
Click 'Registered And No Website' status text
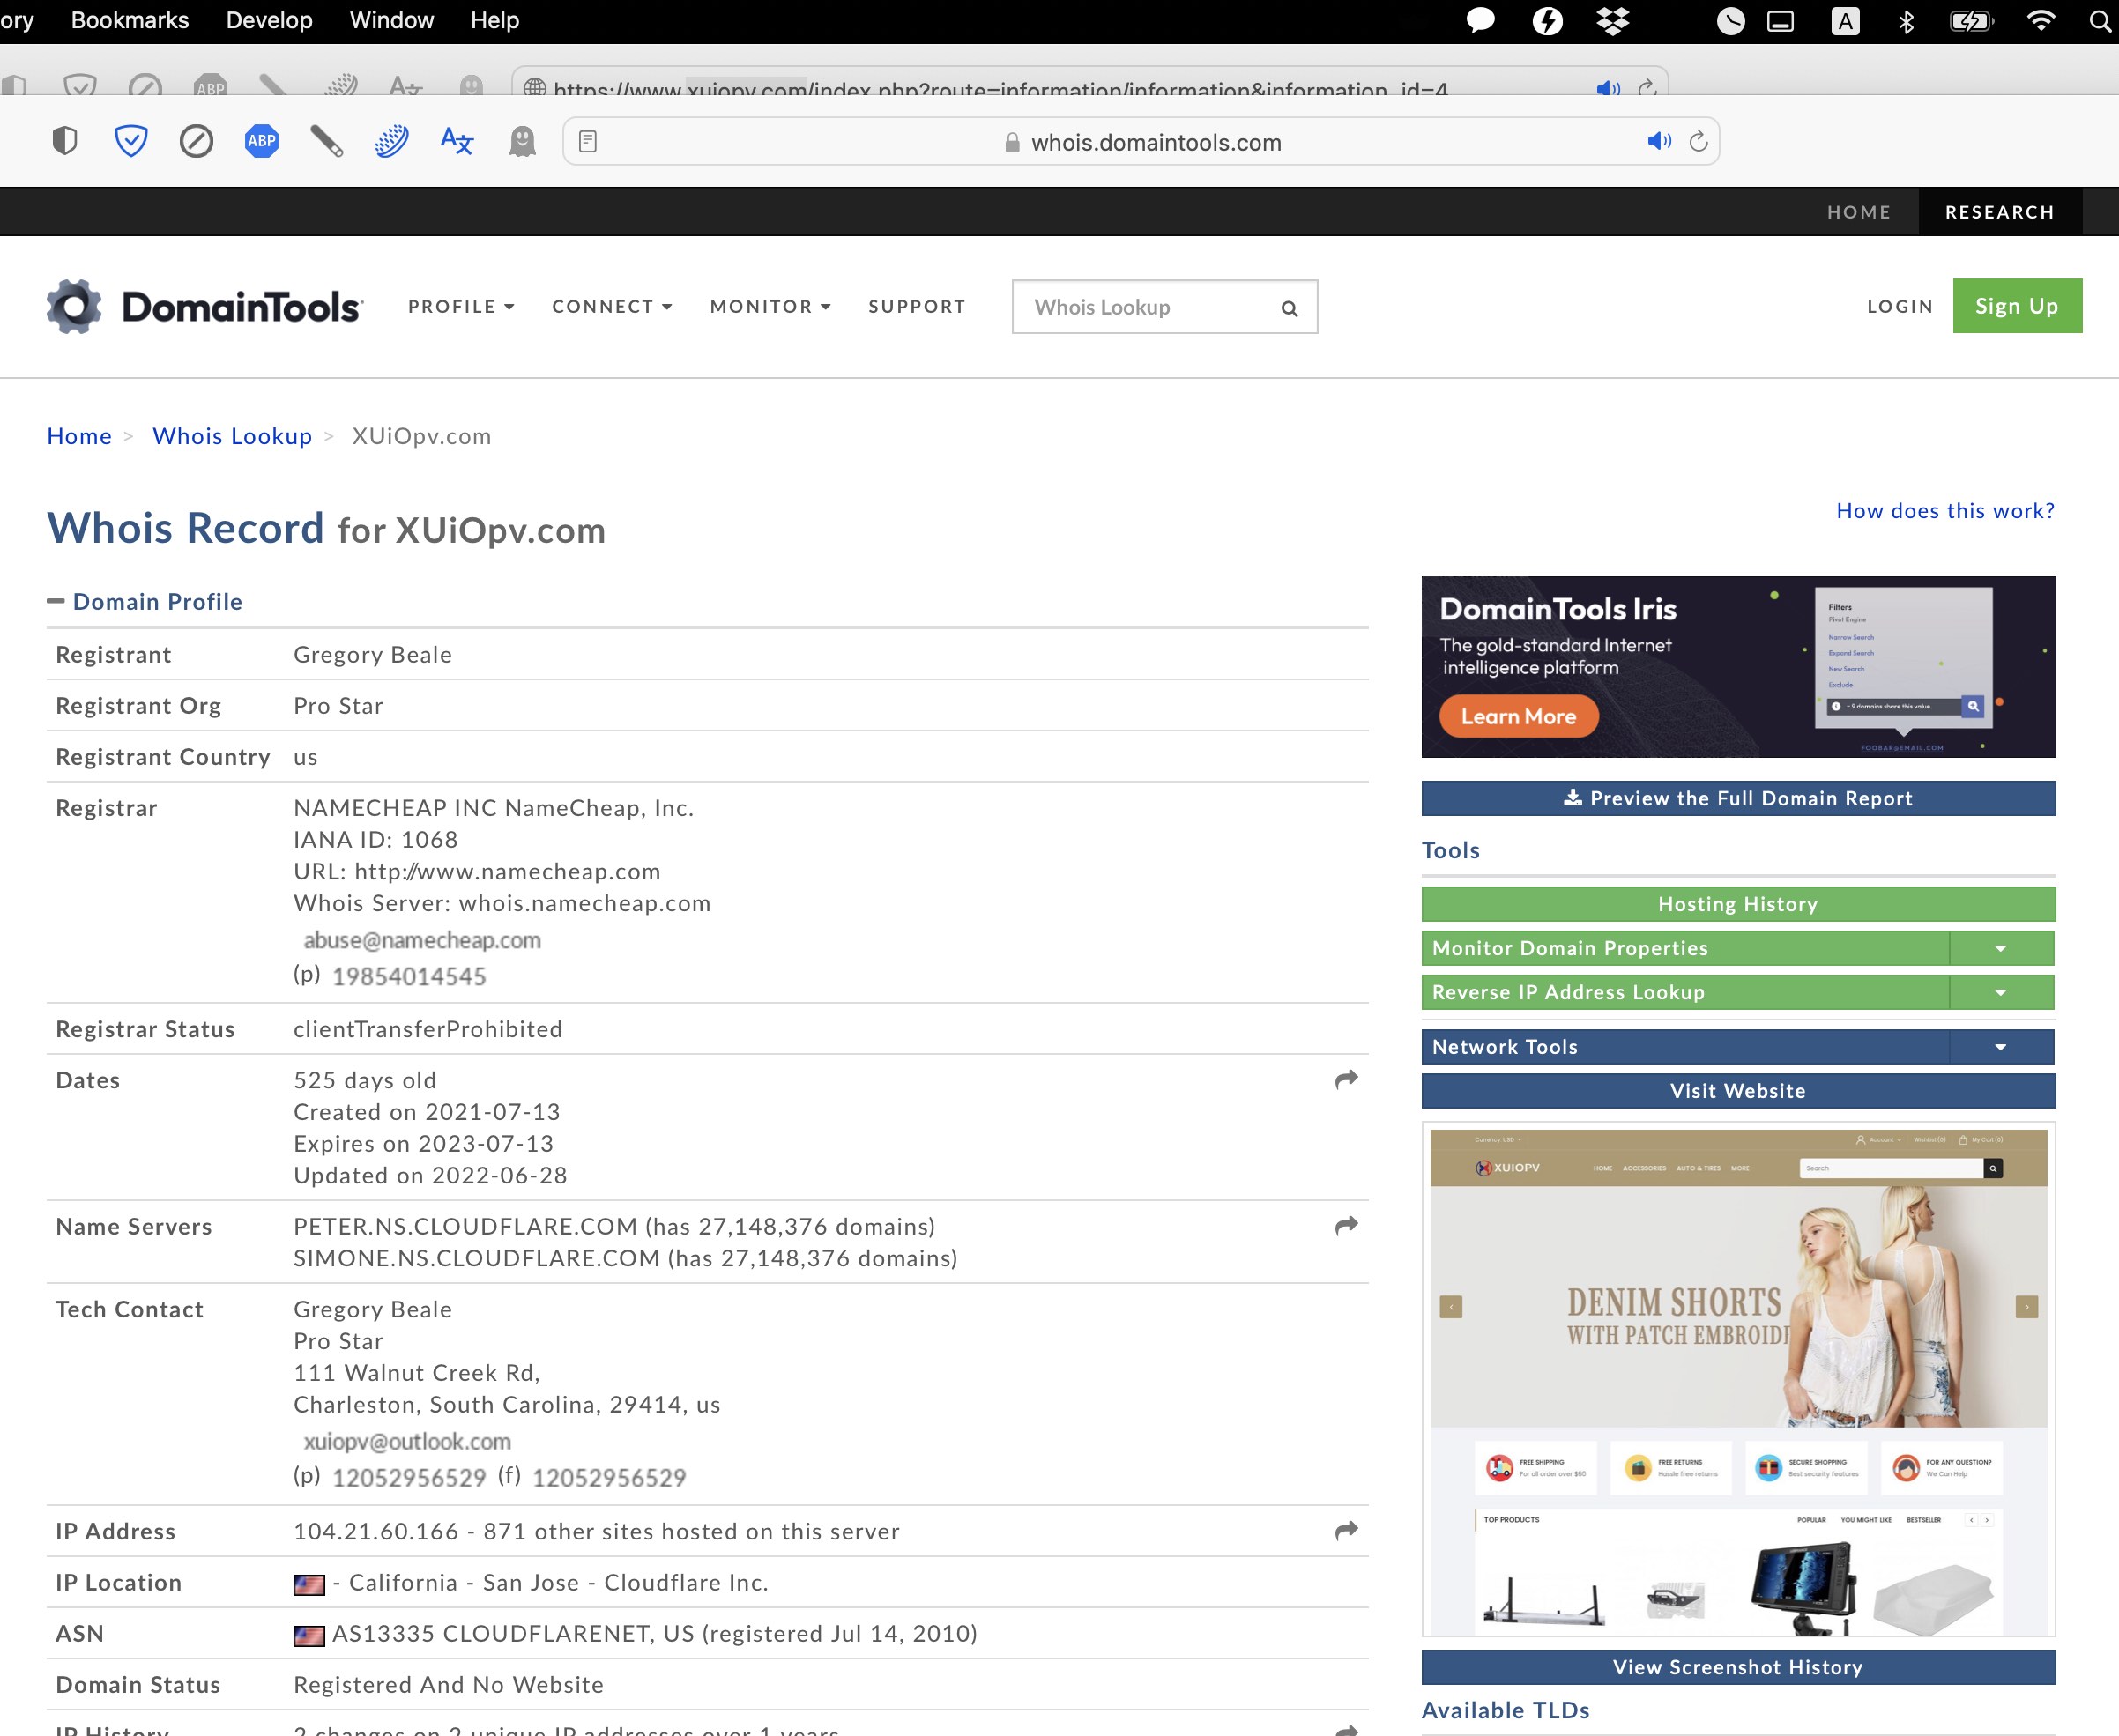[x=449, y=1684]
